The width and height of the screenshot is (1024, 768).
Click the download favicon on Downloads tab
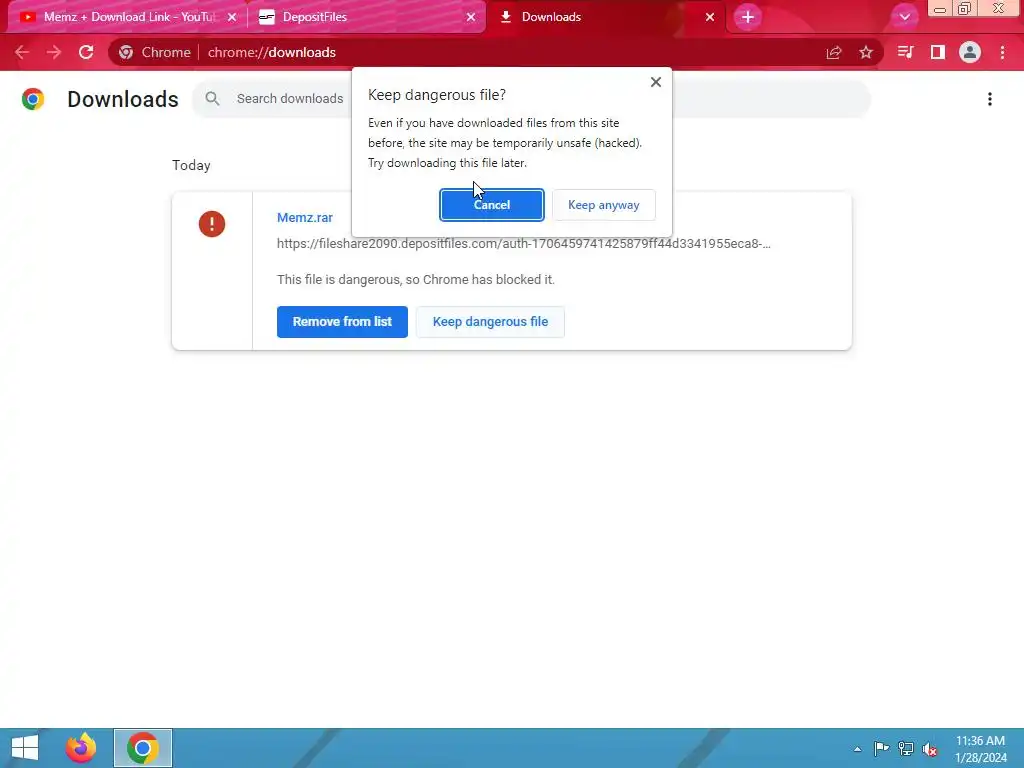[x=505, y=17]
